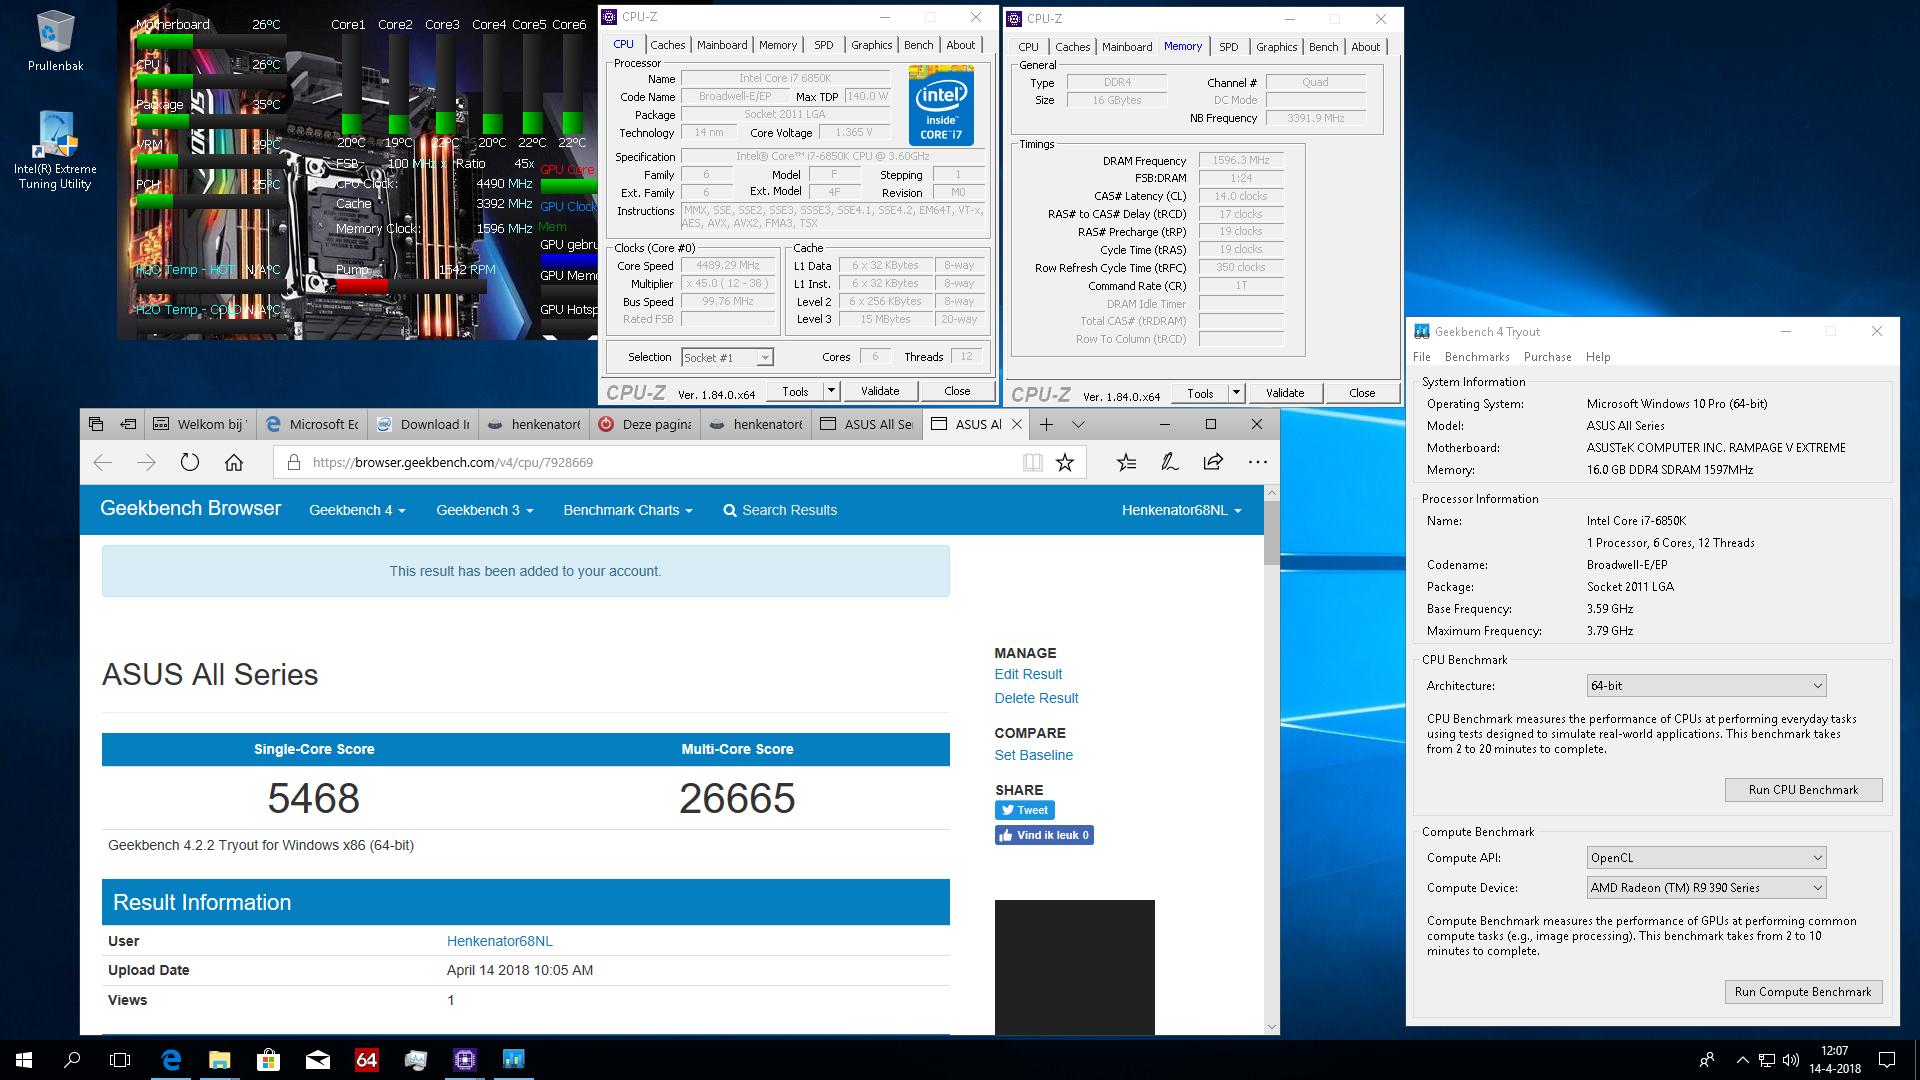The width and height of the screenshot is (1920, 1080).
Task: Open the Compute Device Radeon dropdown
Action: click(x=1706, y=888)
